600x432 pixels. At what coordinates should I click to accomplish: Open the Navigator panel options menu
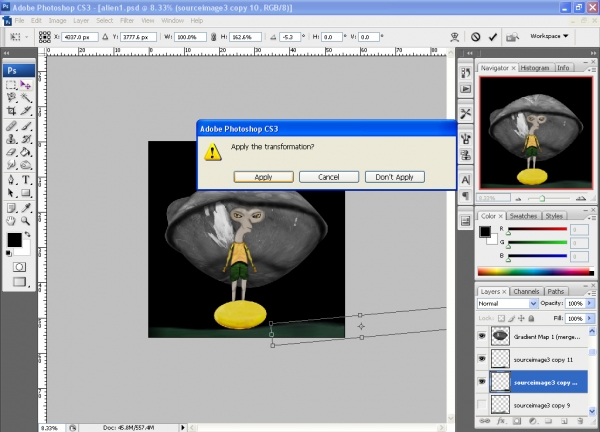click(x=591, y=70)
